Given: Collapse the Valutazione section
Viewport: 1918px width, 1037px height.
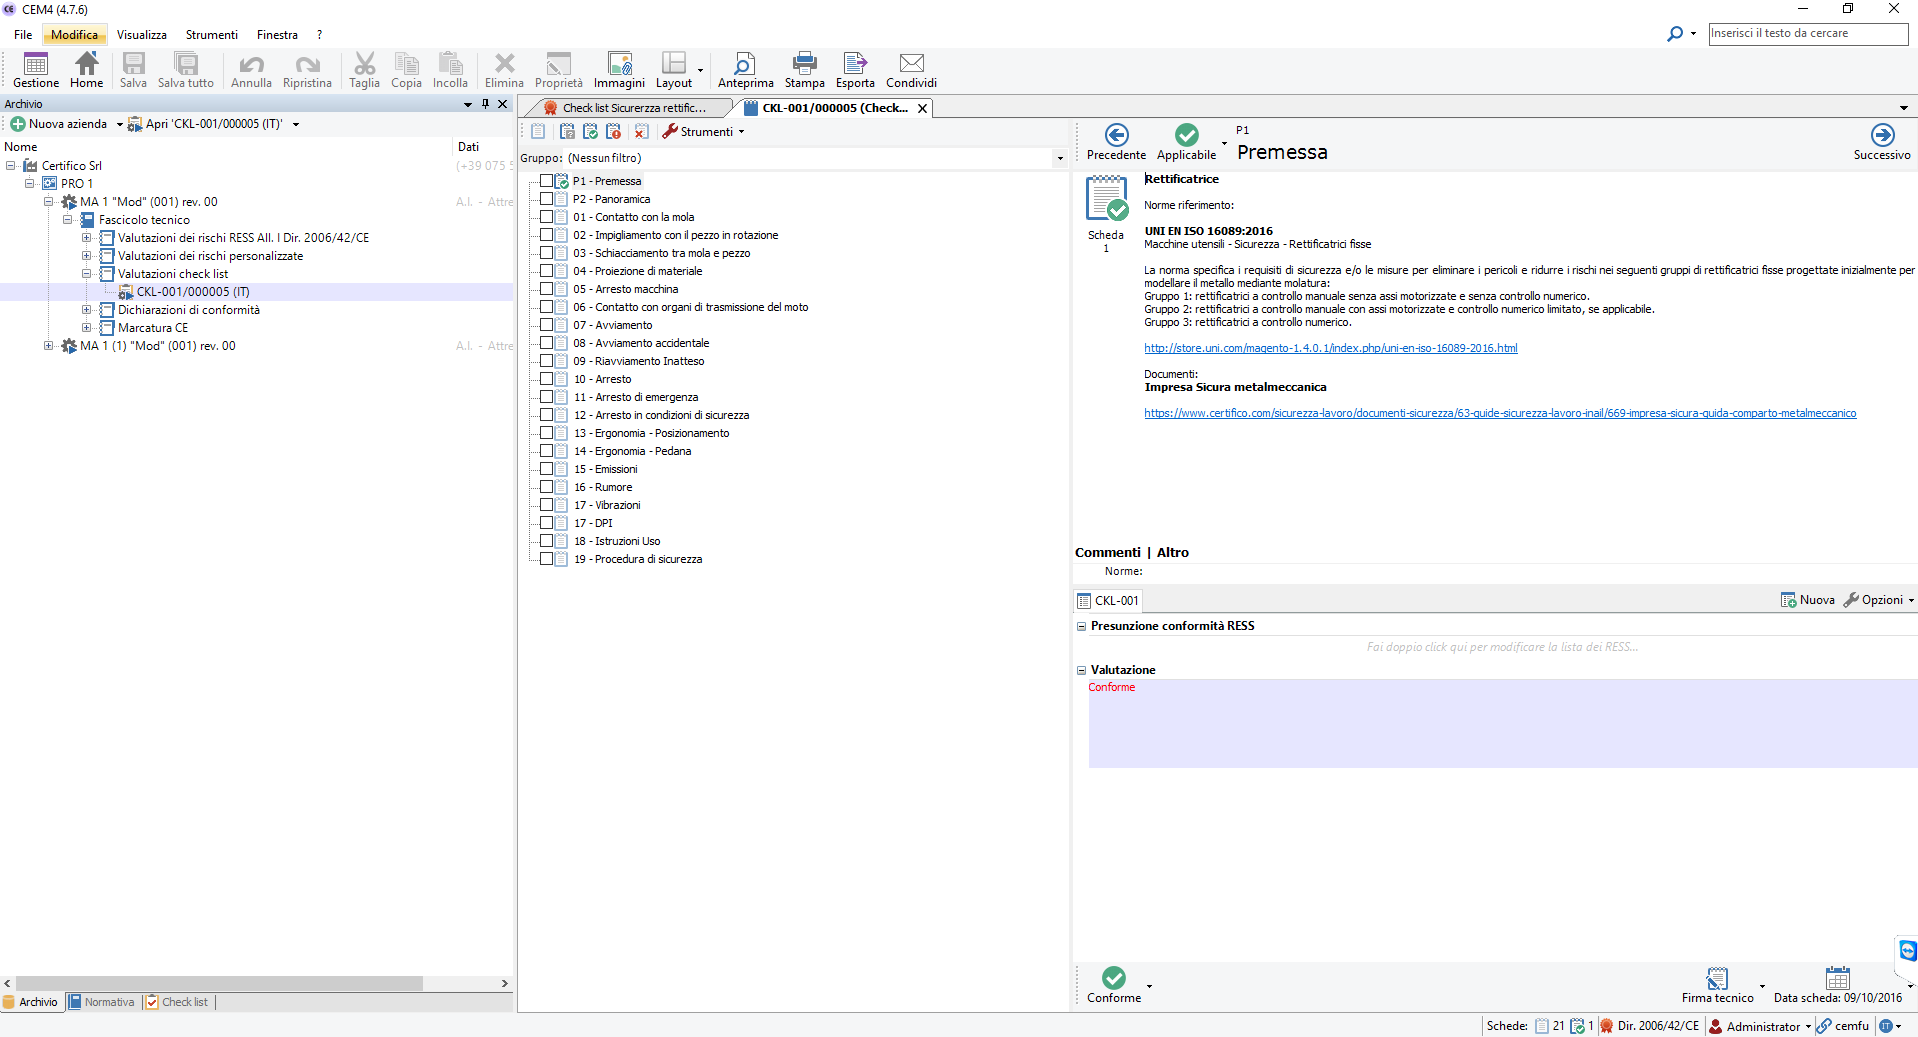Looking at the screenshot, I should coord(1081,670).
